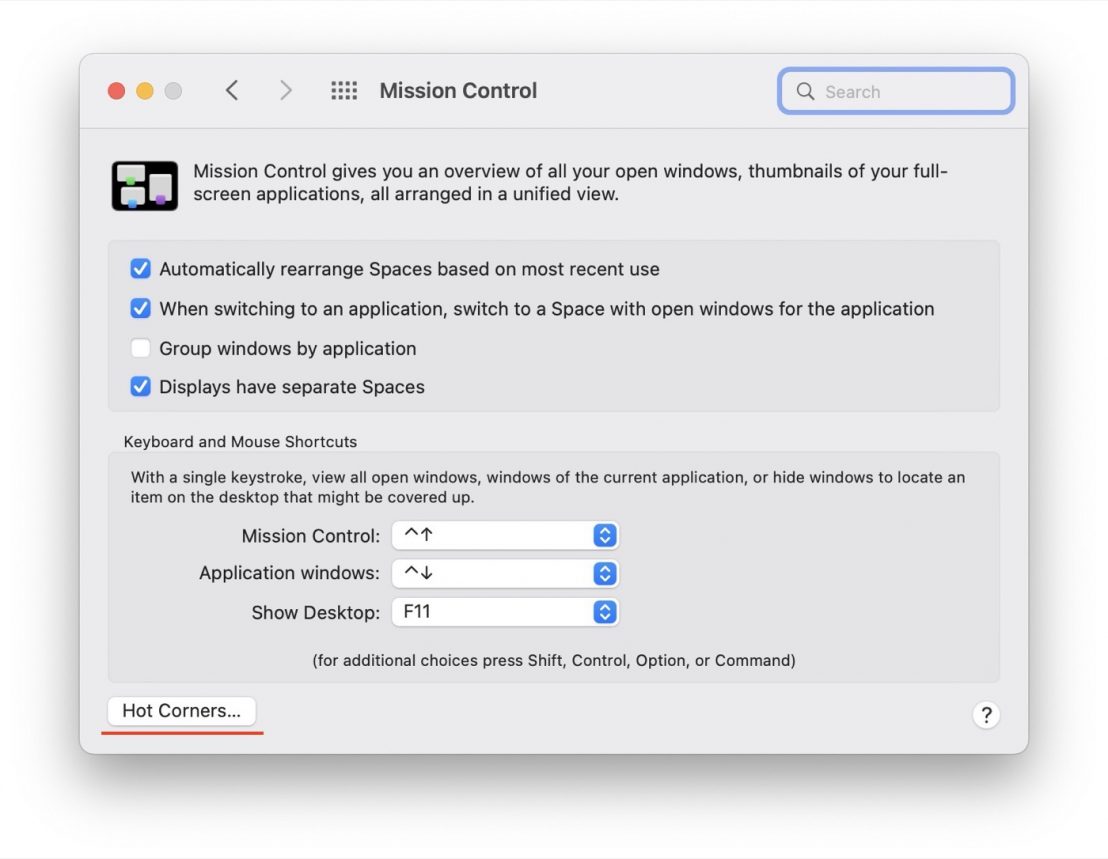Open the Help question mark
Screen dimensions: 1108x859
tap(986, 715)
